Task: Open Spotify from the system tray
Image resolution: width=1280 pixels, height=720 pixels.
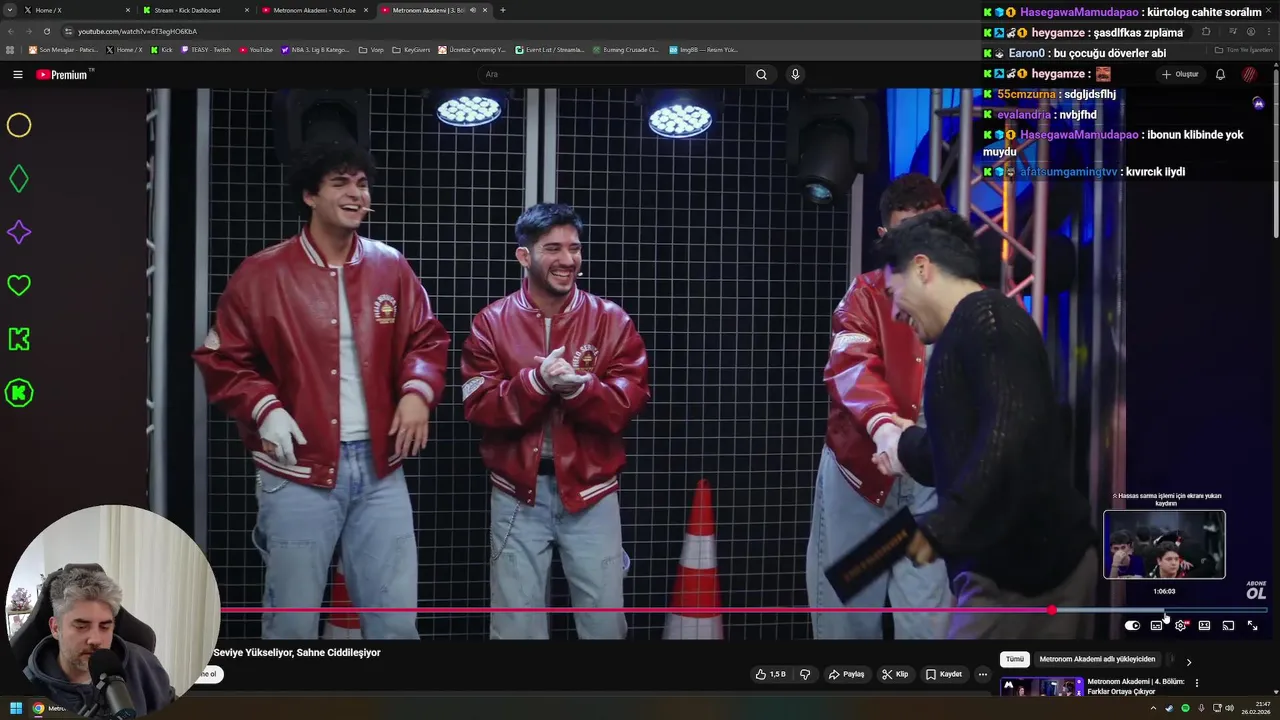Action: (1185, 708)
